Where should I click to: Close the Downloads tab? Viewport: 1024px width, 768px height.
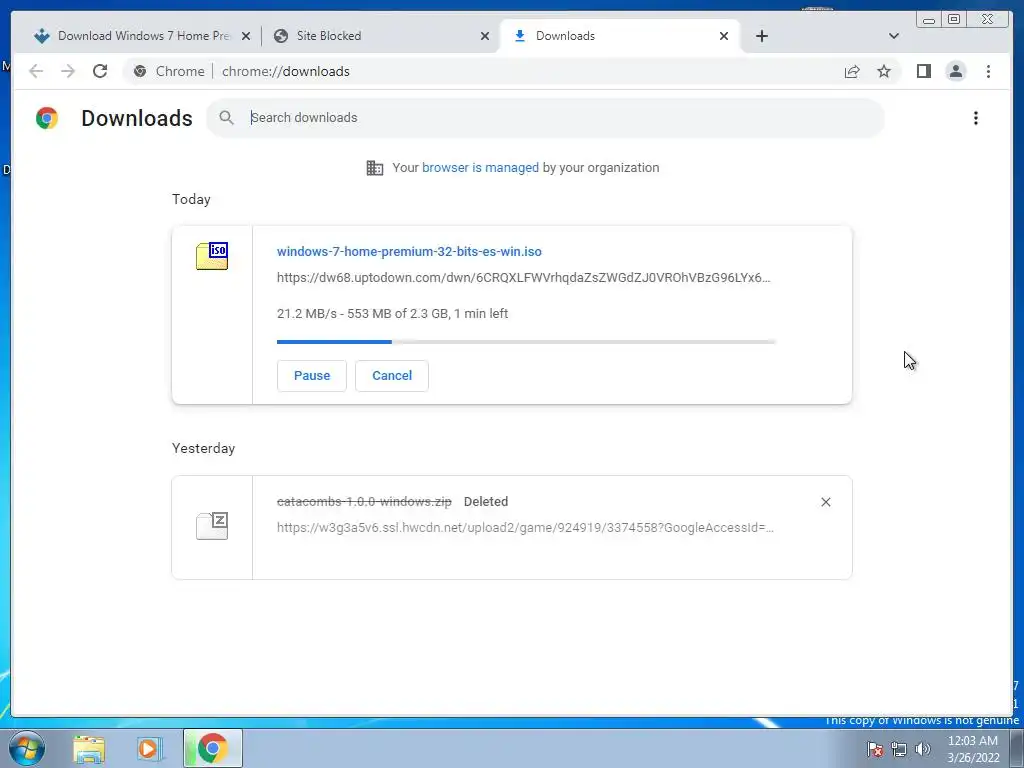(x=724, y=37)
